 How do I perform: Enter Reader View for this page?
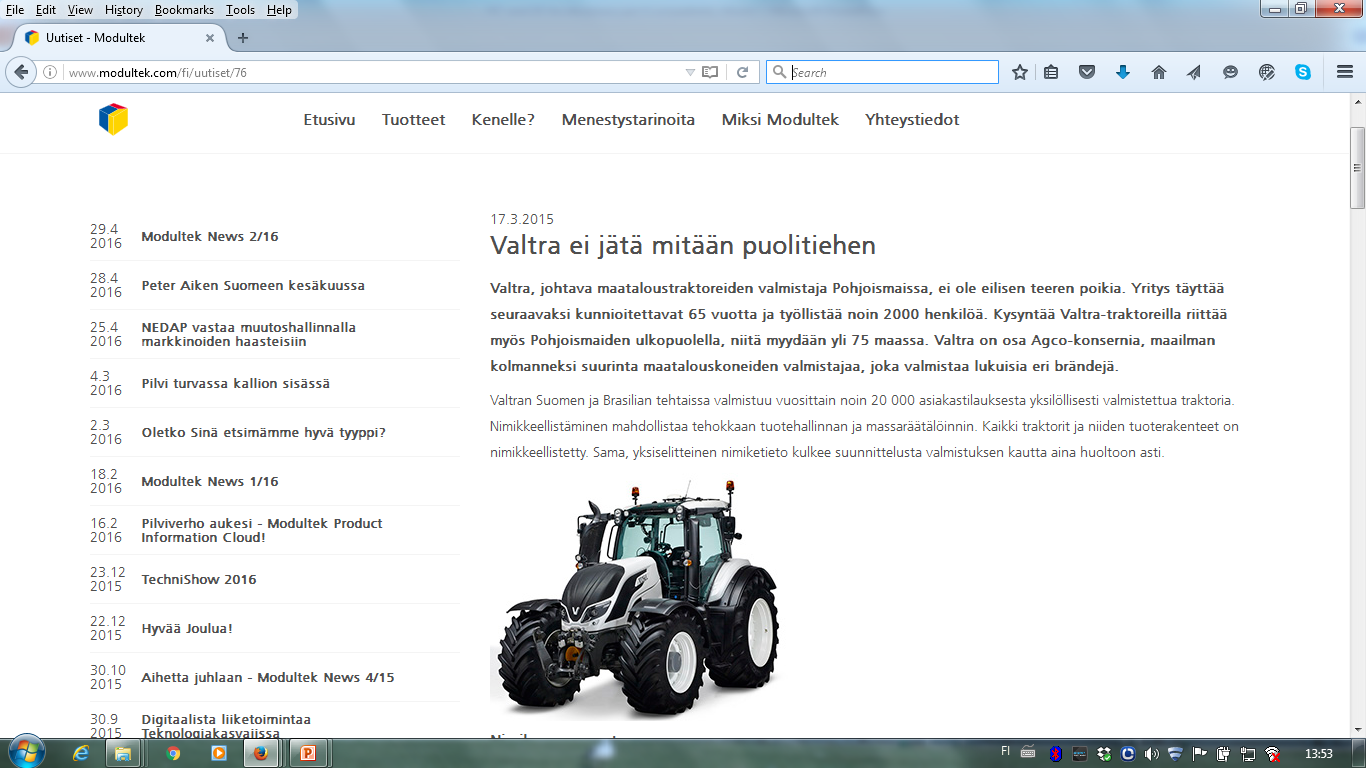tap(710, 72)
